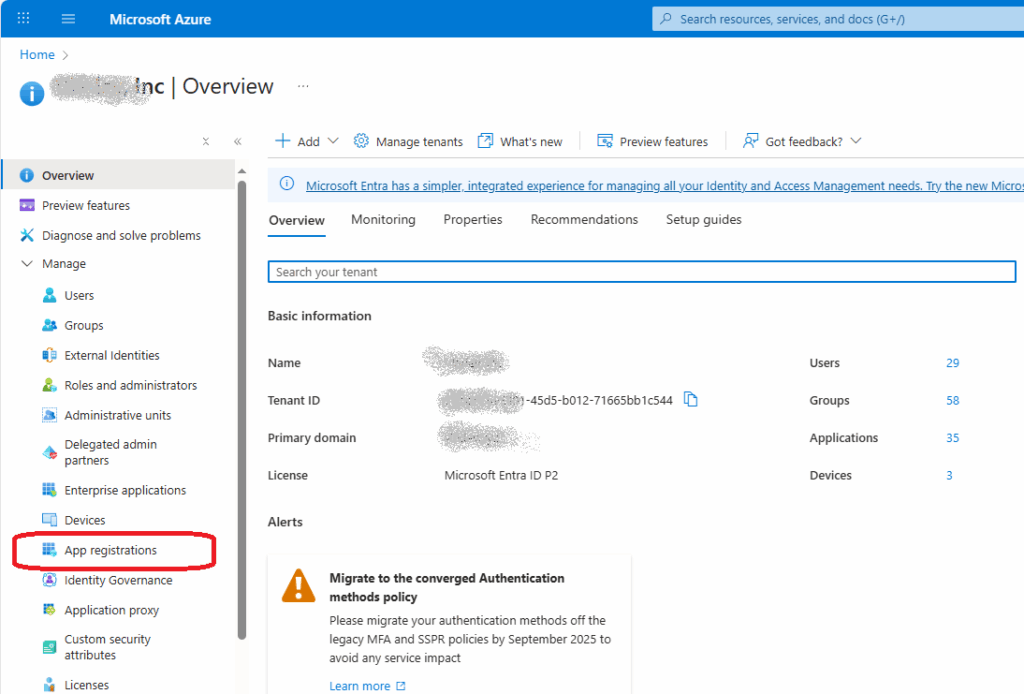
Task: Collapse the Manage section chevron
Action: tap(27, 264)
